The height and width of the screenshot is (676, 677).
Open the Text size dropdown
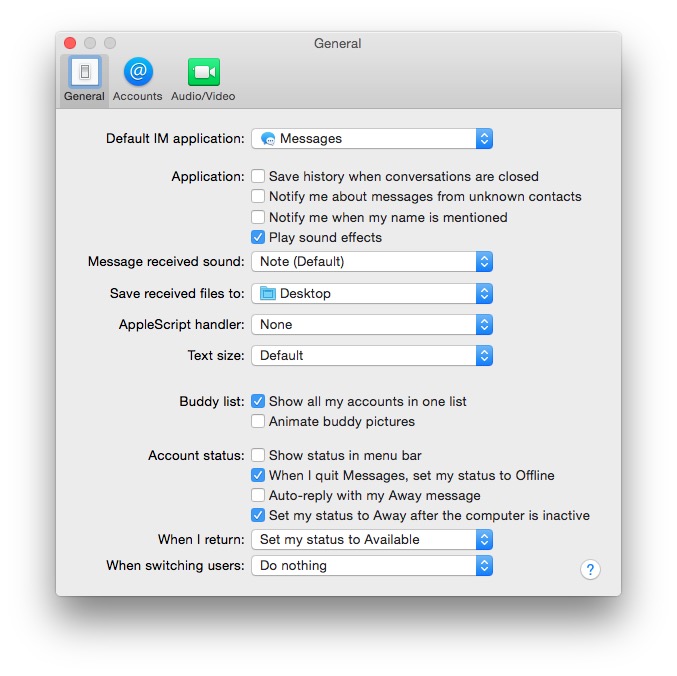[x=372, y=356]
